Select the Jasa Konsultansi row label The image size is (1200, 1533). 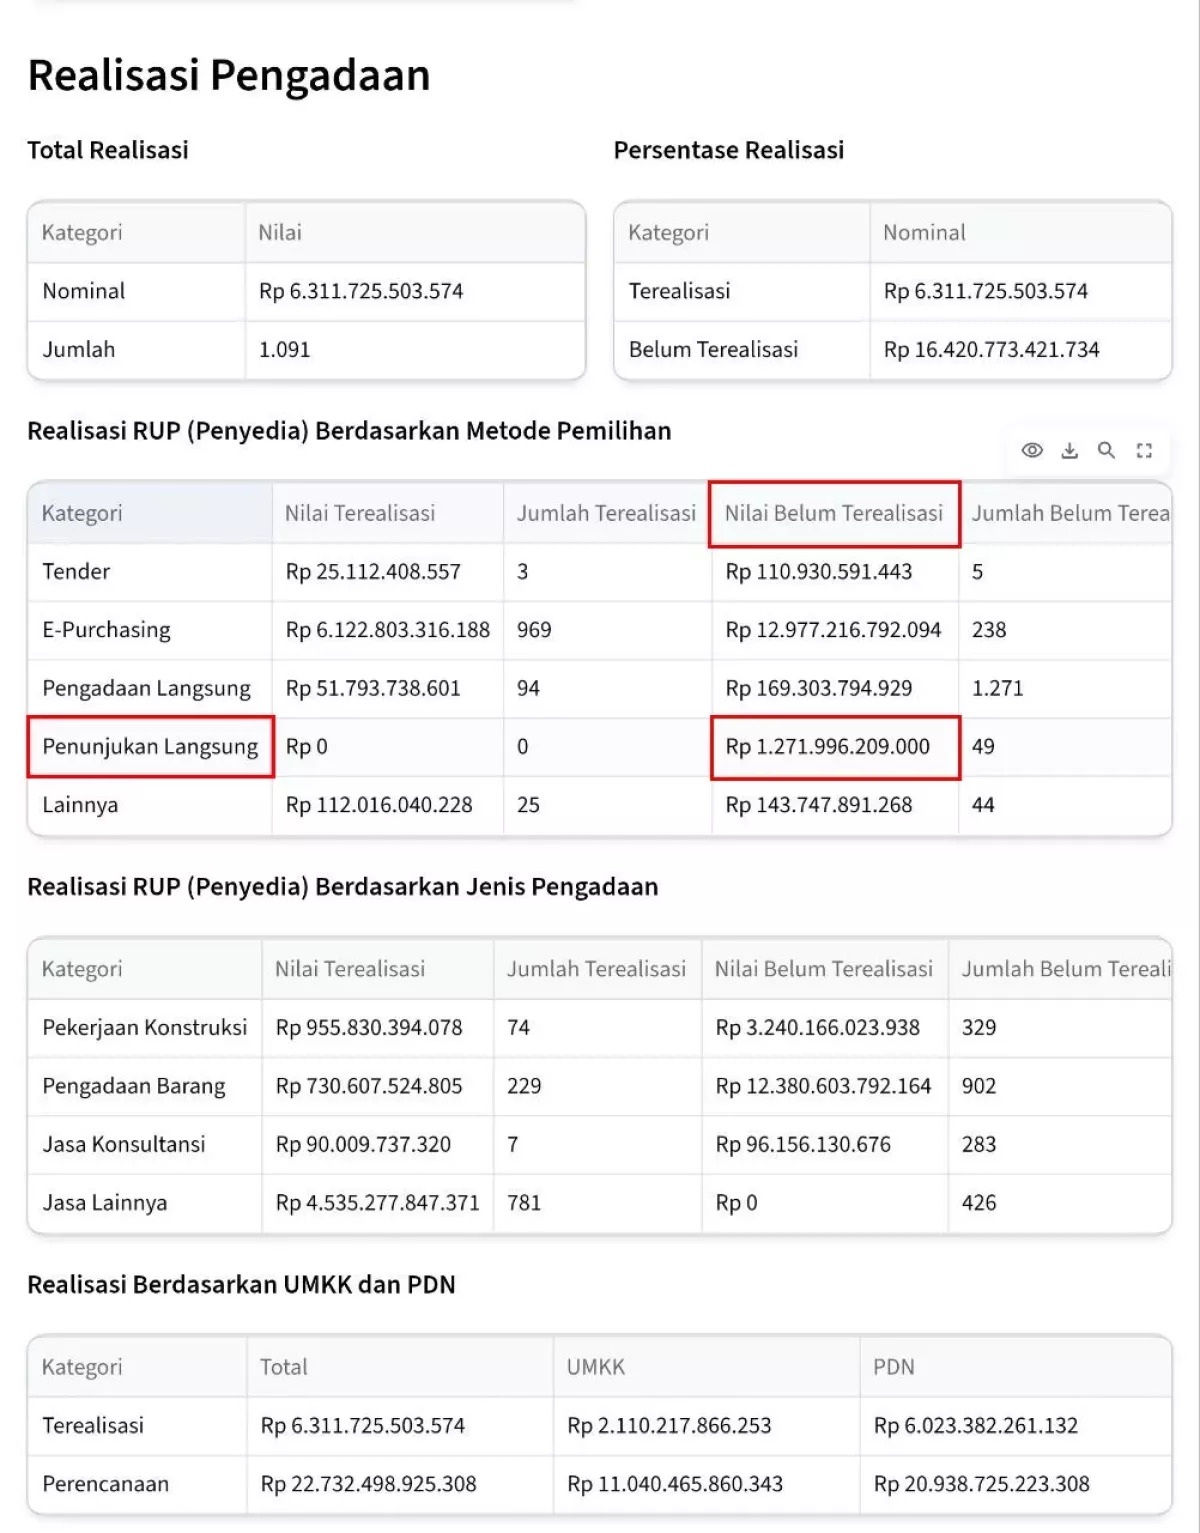pos(145,1145)
